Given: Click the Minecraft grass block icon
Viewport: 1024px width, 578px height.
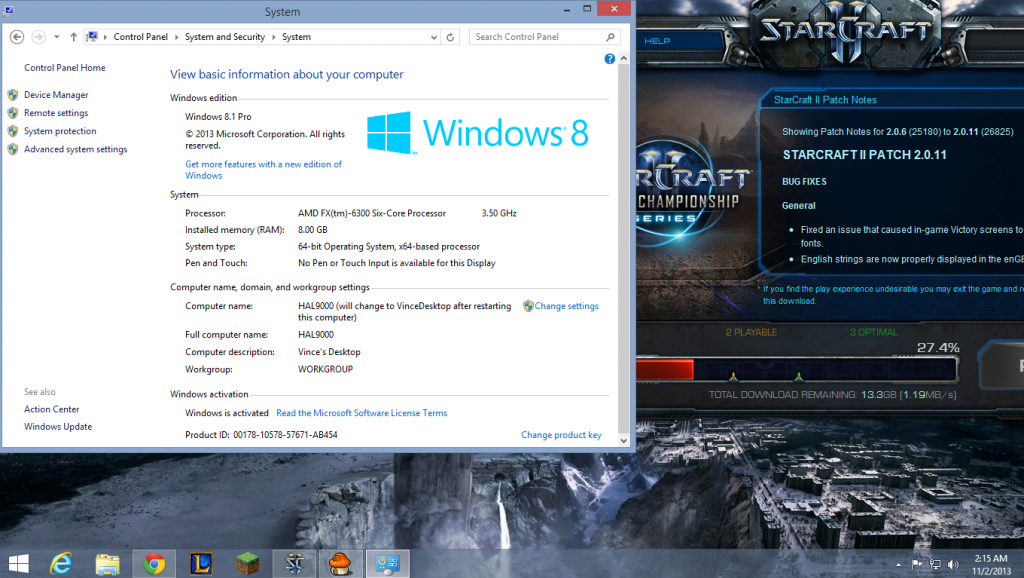Looking at the screenshot, I should point(247,564).
